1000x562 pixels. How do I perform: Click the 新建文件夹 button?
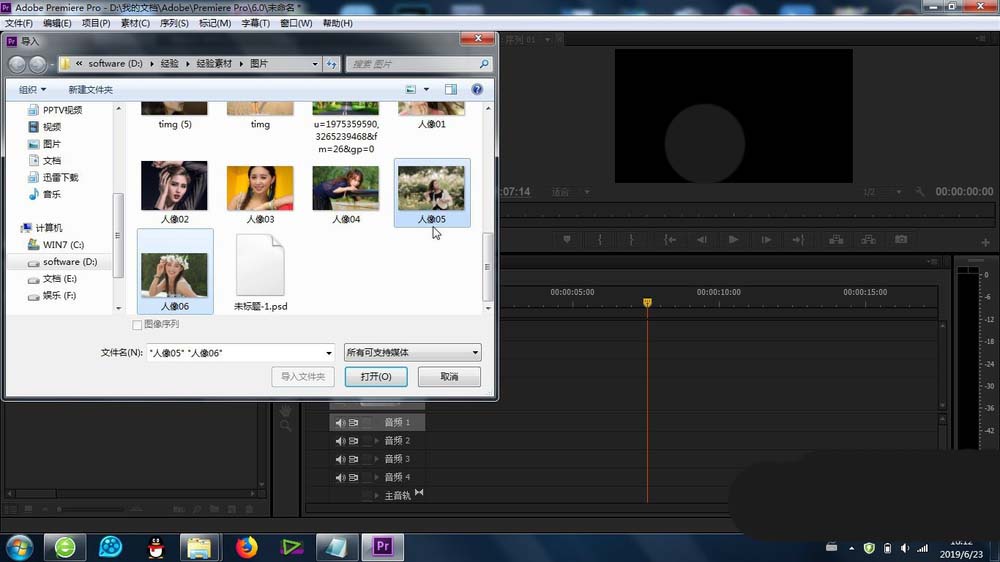point(91,89)
